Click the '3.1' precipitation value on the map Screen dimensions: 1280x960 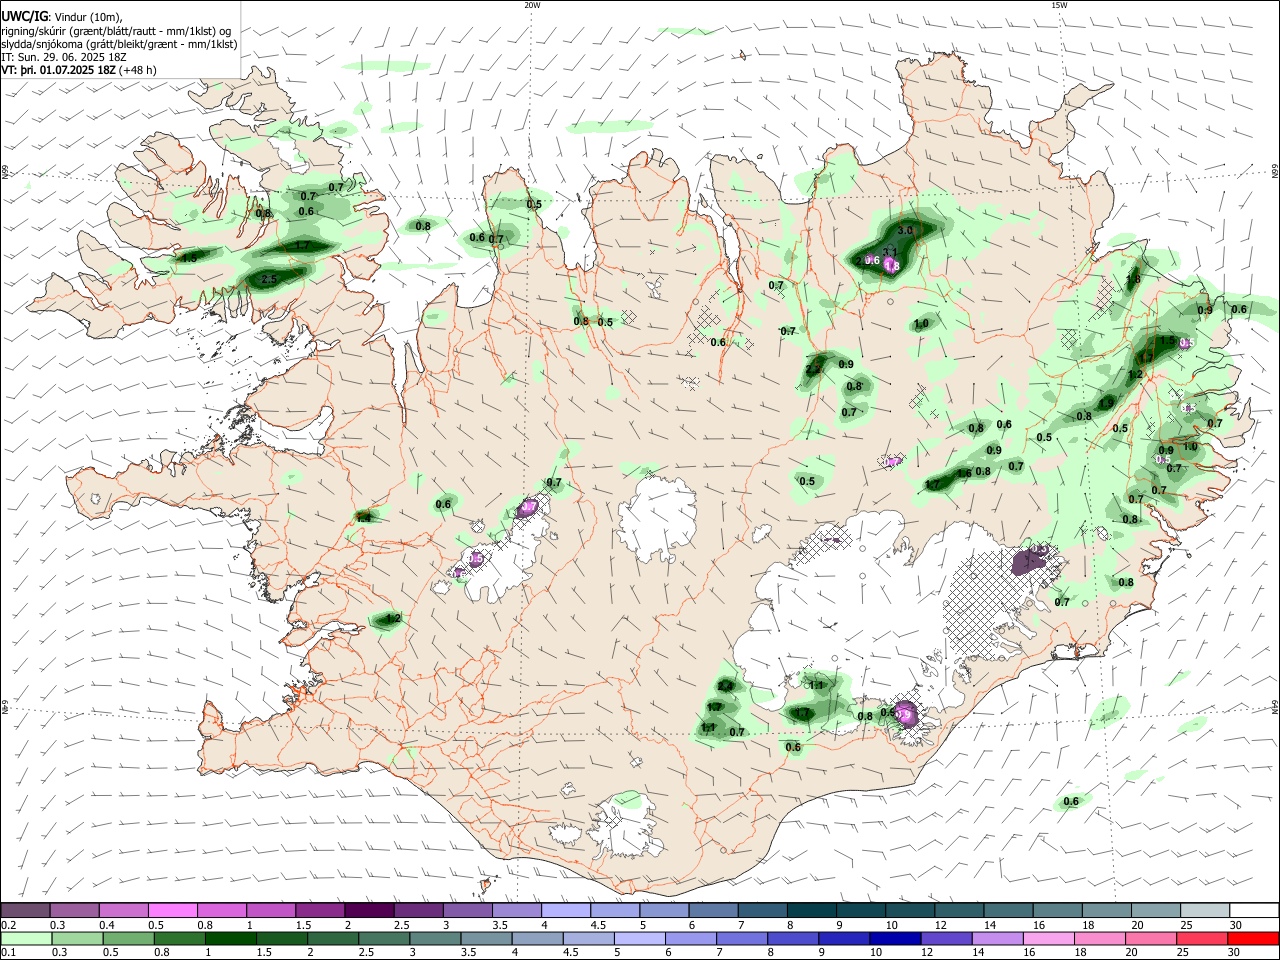889,252
